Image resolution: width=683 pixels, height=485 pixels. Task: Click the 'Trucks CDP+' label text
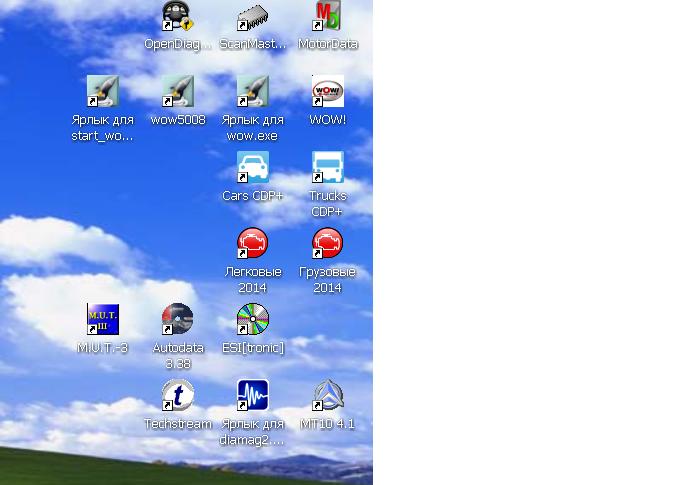point(328,203)
